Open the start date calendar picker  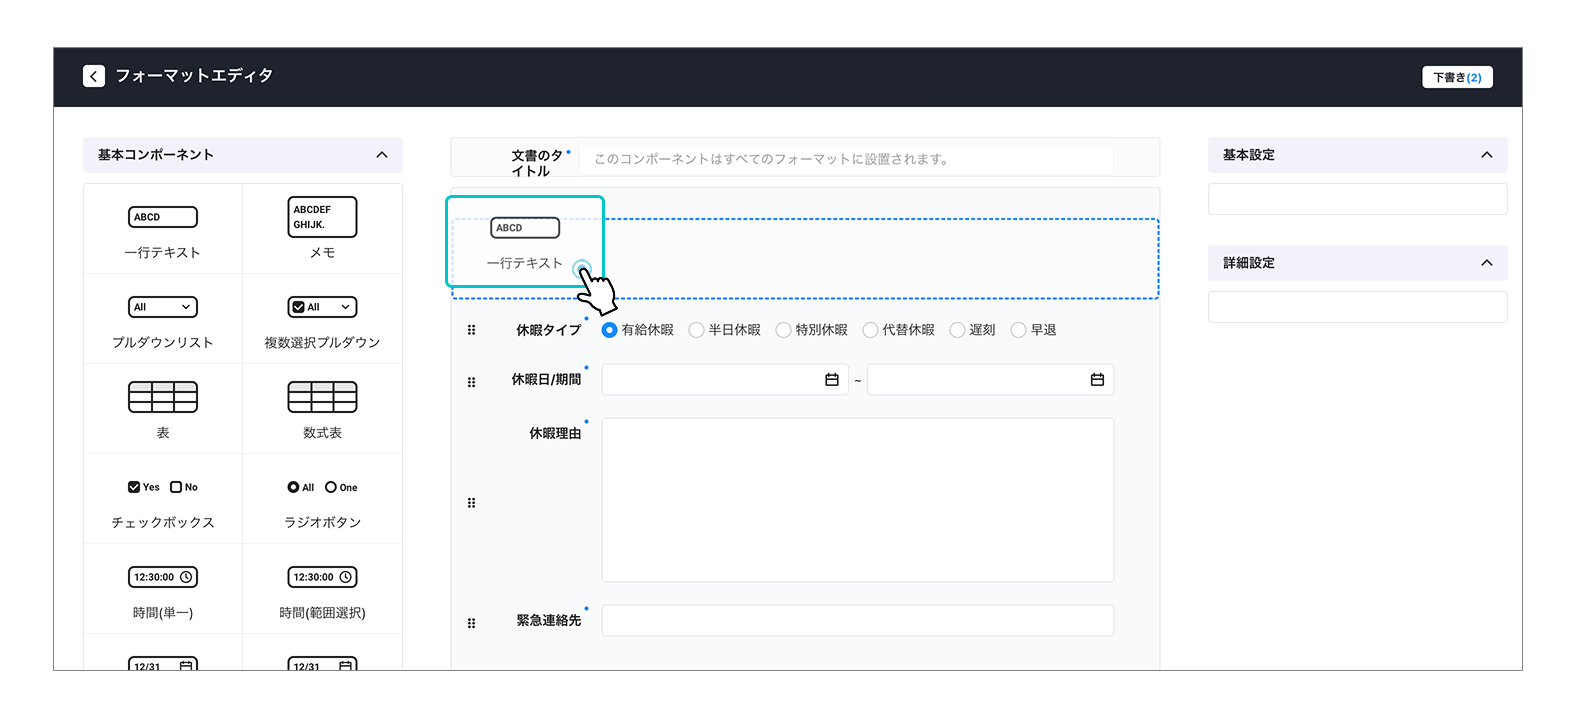coord(831,380)
